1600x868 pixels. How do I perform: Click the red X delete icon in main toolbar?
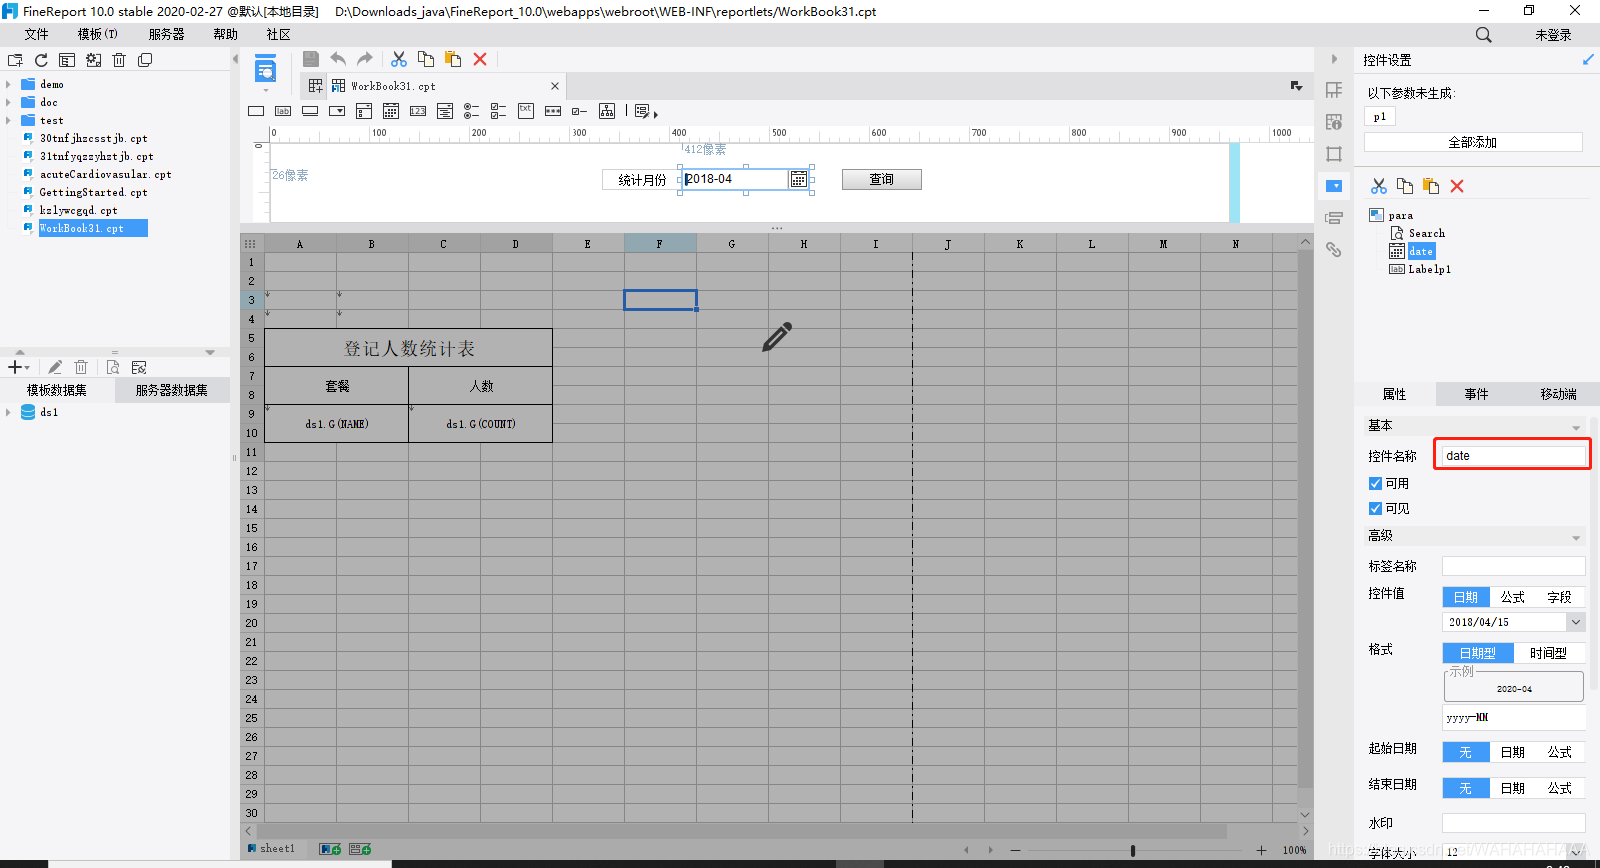coord(480,59)
